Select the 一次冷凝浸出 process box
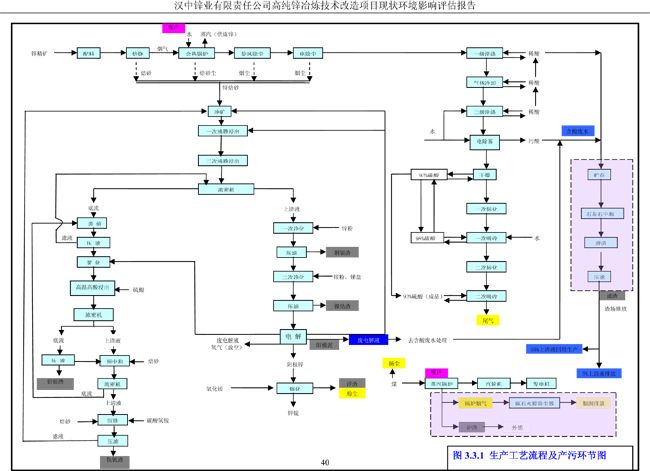This screenshot has width=650, height=471. click(220, 131)
